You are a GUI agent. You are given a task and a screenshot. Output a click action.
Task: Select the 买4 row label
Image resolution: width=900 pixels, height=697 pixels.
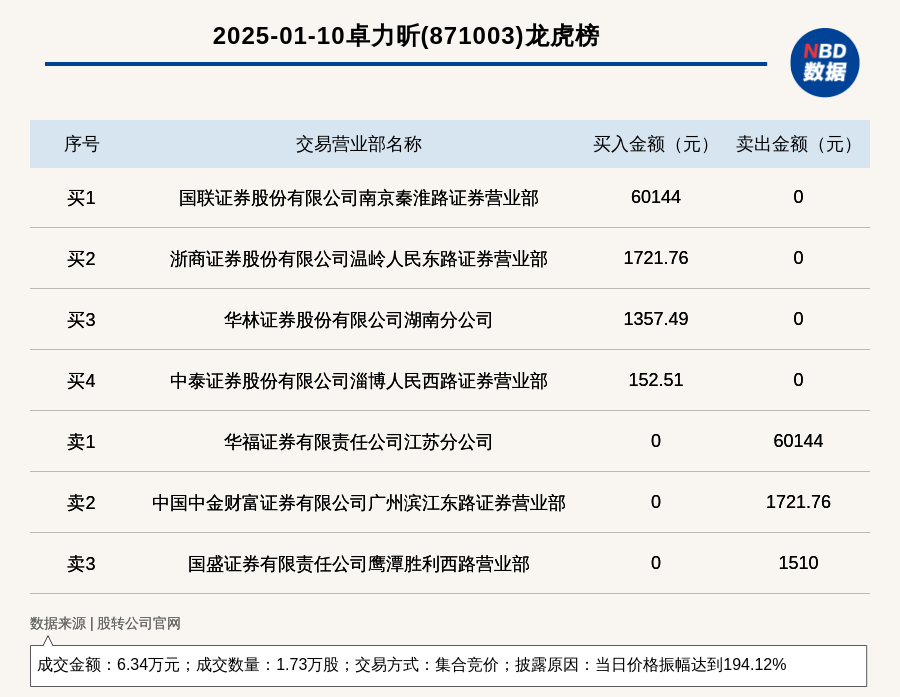click(x=81, y=381)
